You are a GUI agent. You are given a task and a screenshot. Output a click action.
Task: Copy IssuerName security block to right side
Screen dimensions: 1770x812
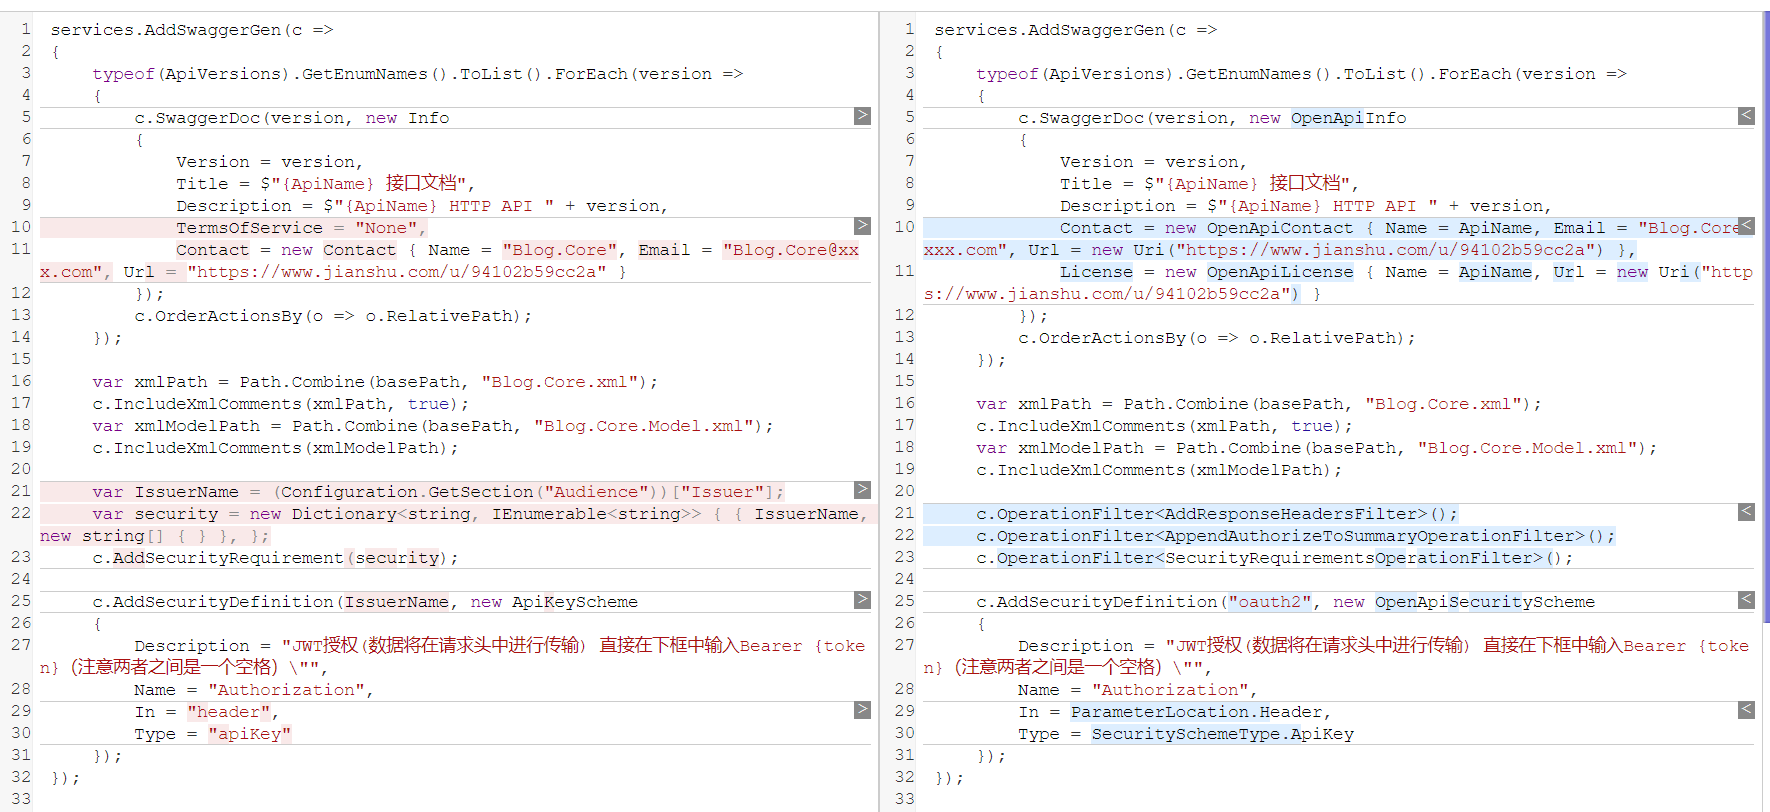click(x=862, y=490)
